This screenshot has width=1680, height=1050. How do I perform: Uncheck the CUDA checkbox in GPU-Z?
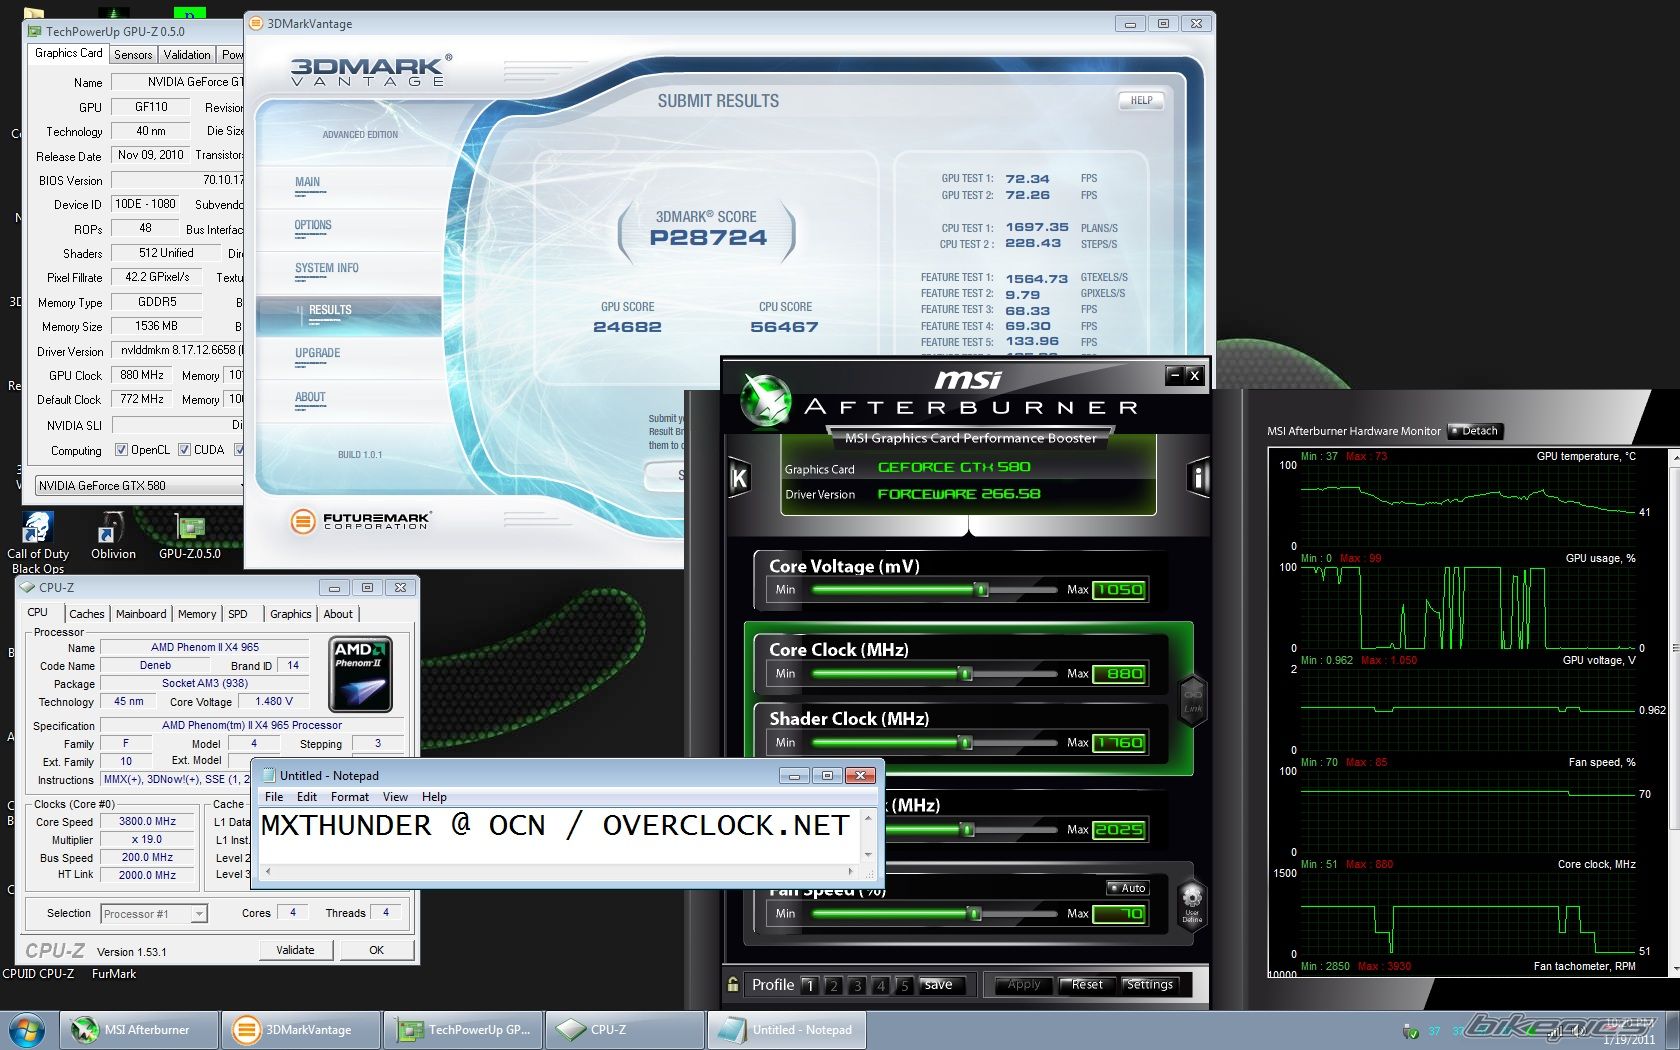click(184, 450)
